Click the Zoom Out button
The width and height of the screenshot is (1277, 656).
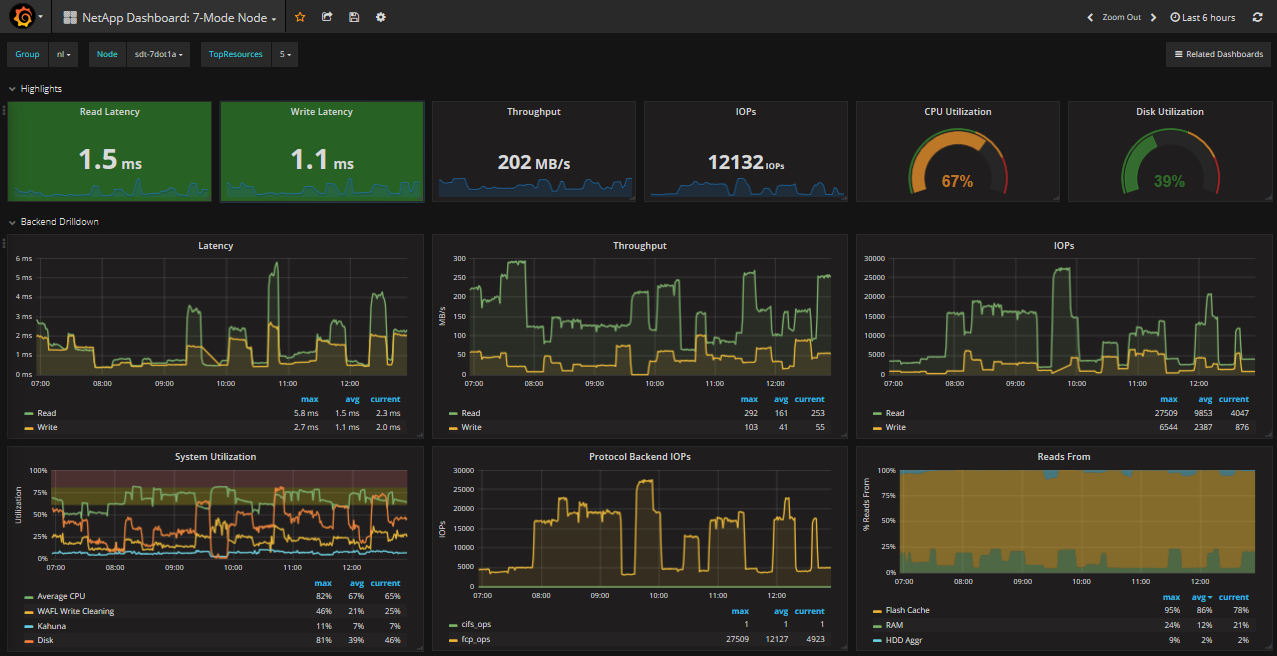1121,17
